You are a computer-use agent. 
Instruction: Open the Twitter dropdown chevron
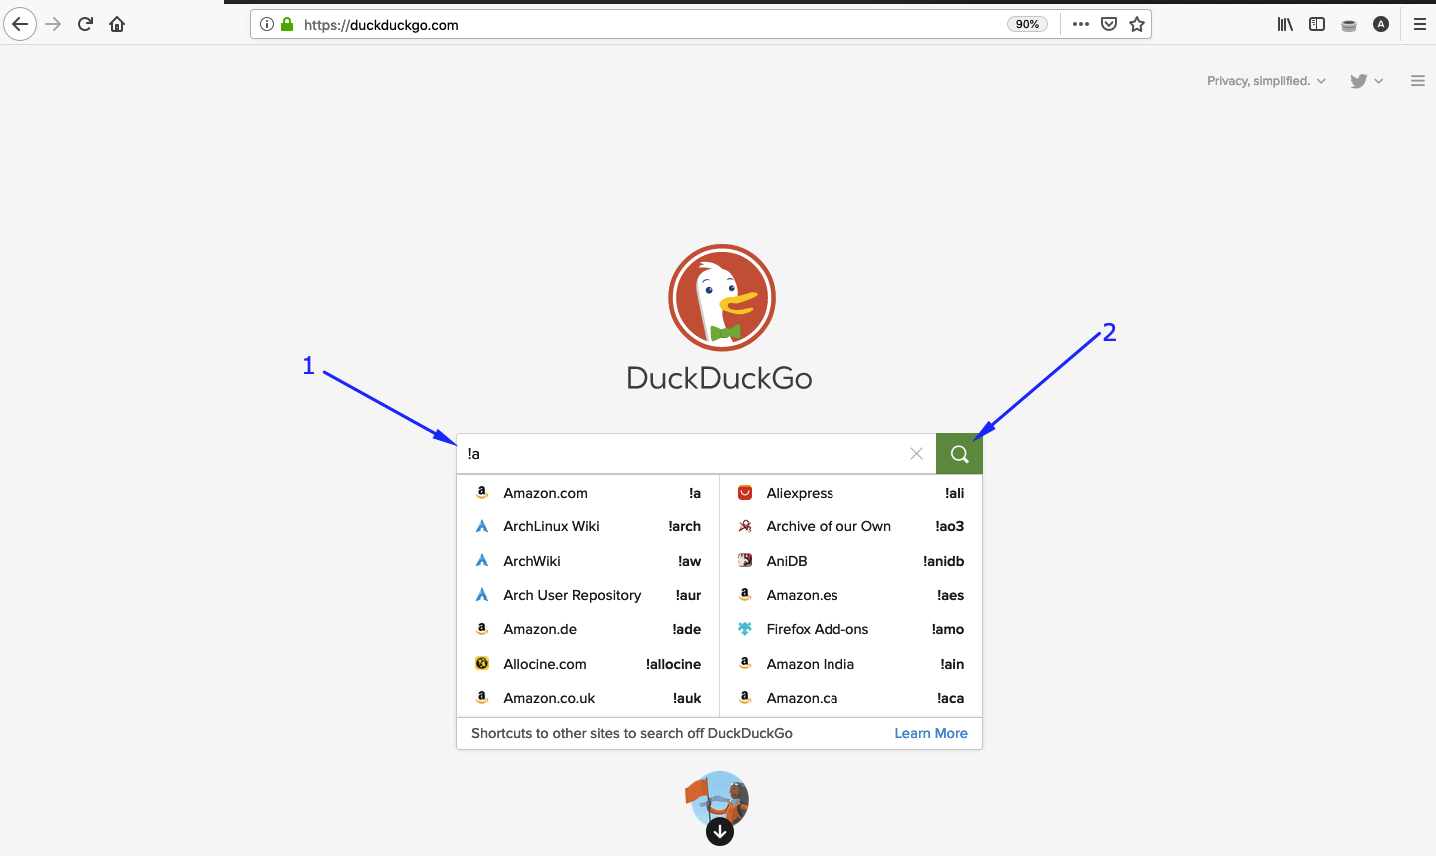point(1377,81)
